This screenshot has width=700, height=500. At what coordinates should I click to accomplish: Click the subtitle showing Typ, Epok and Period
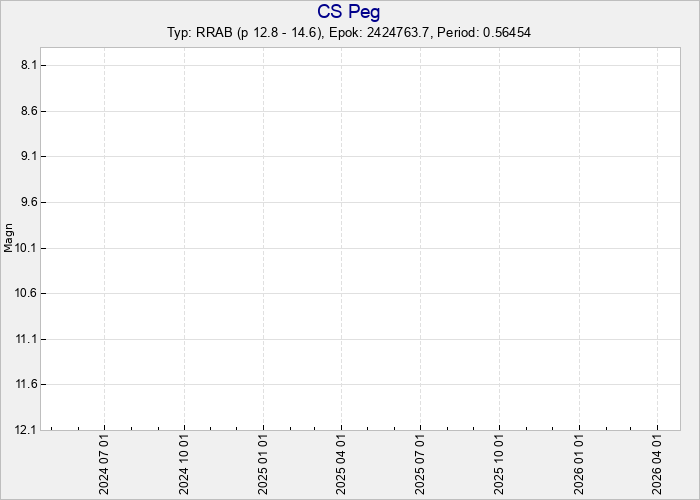pyautogui.click(x=349, y=33)
